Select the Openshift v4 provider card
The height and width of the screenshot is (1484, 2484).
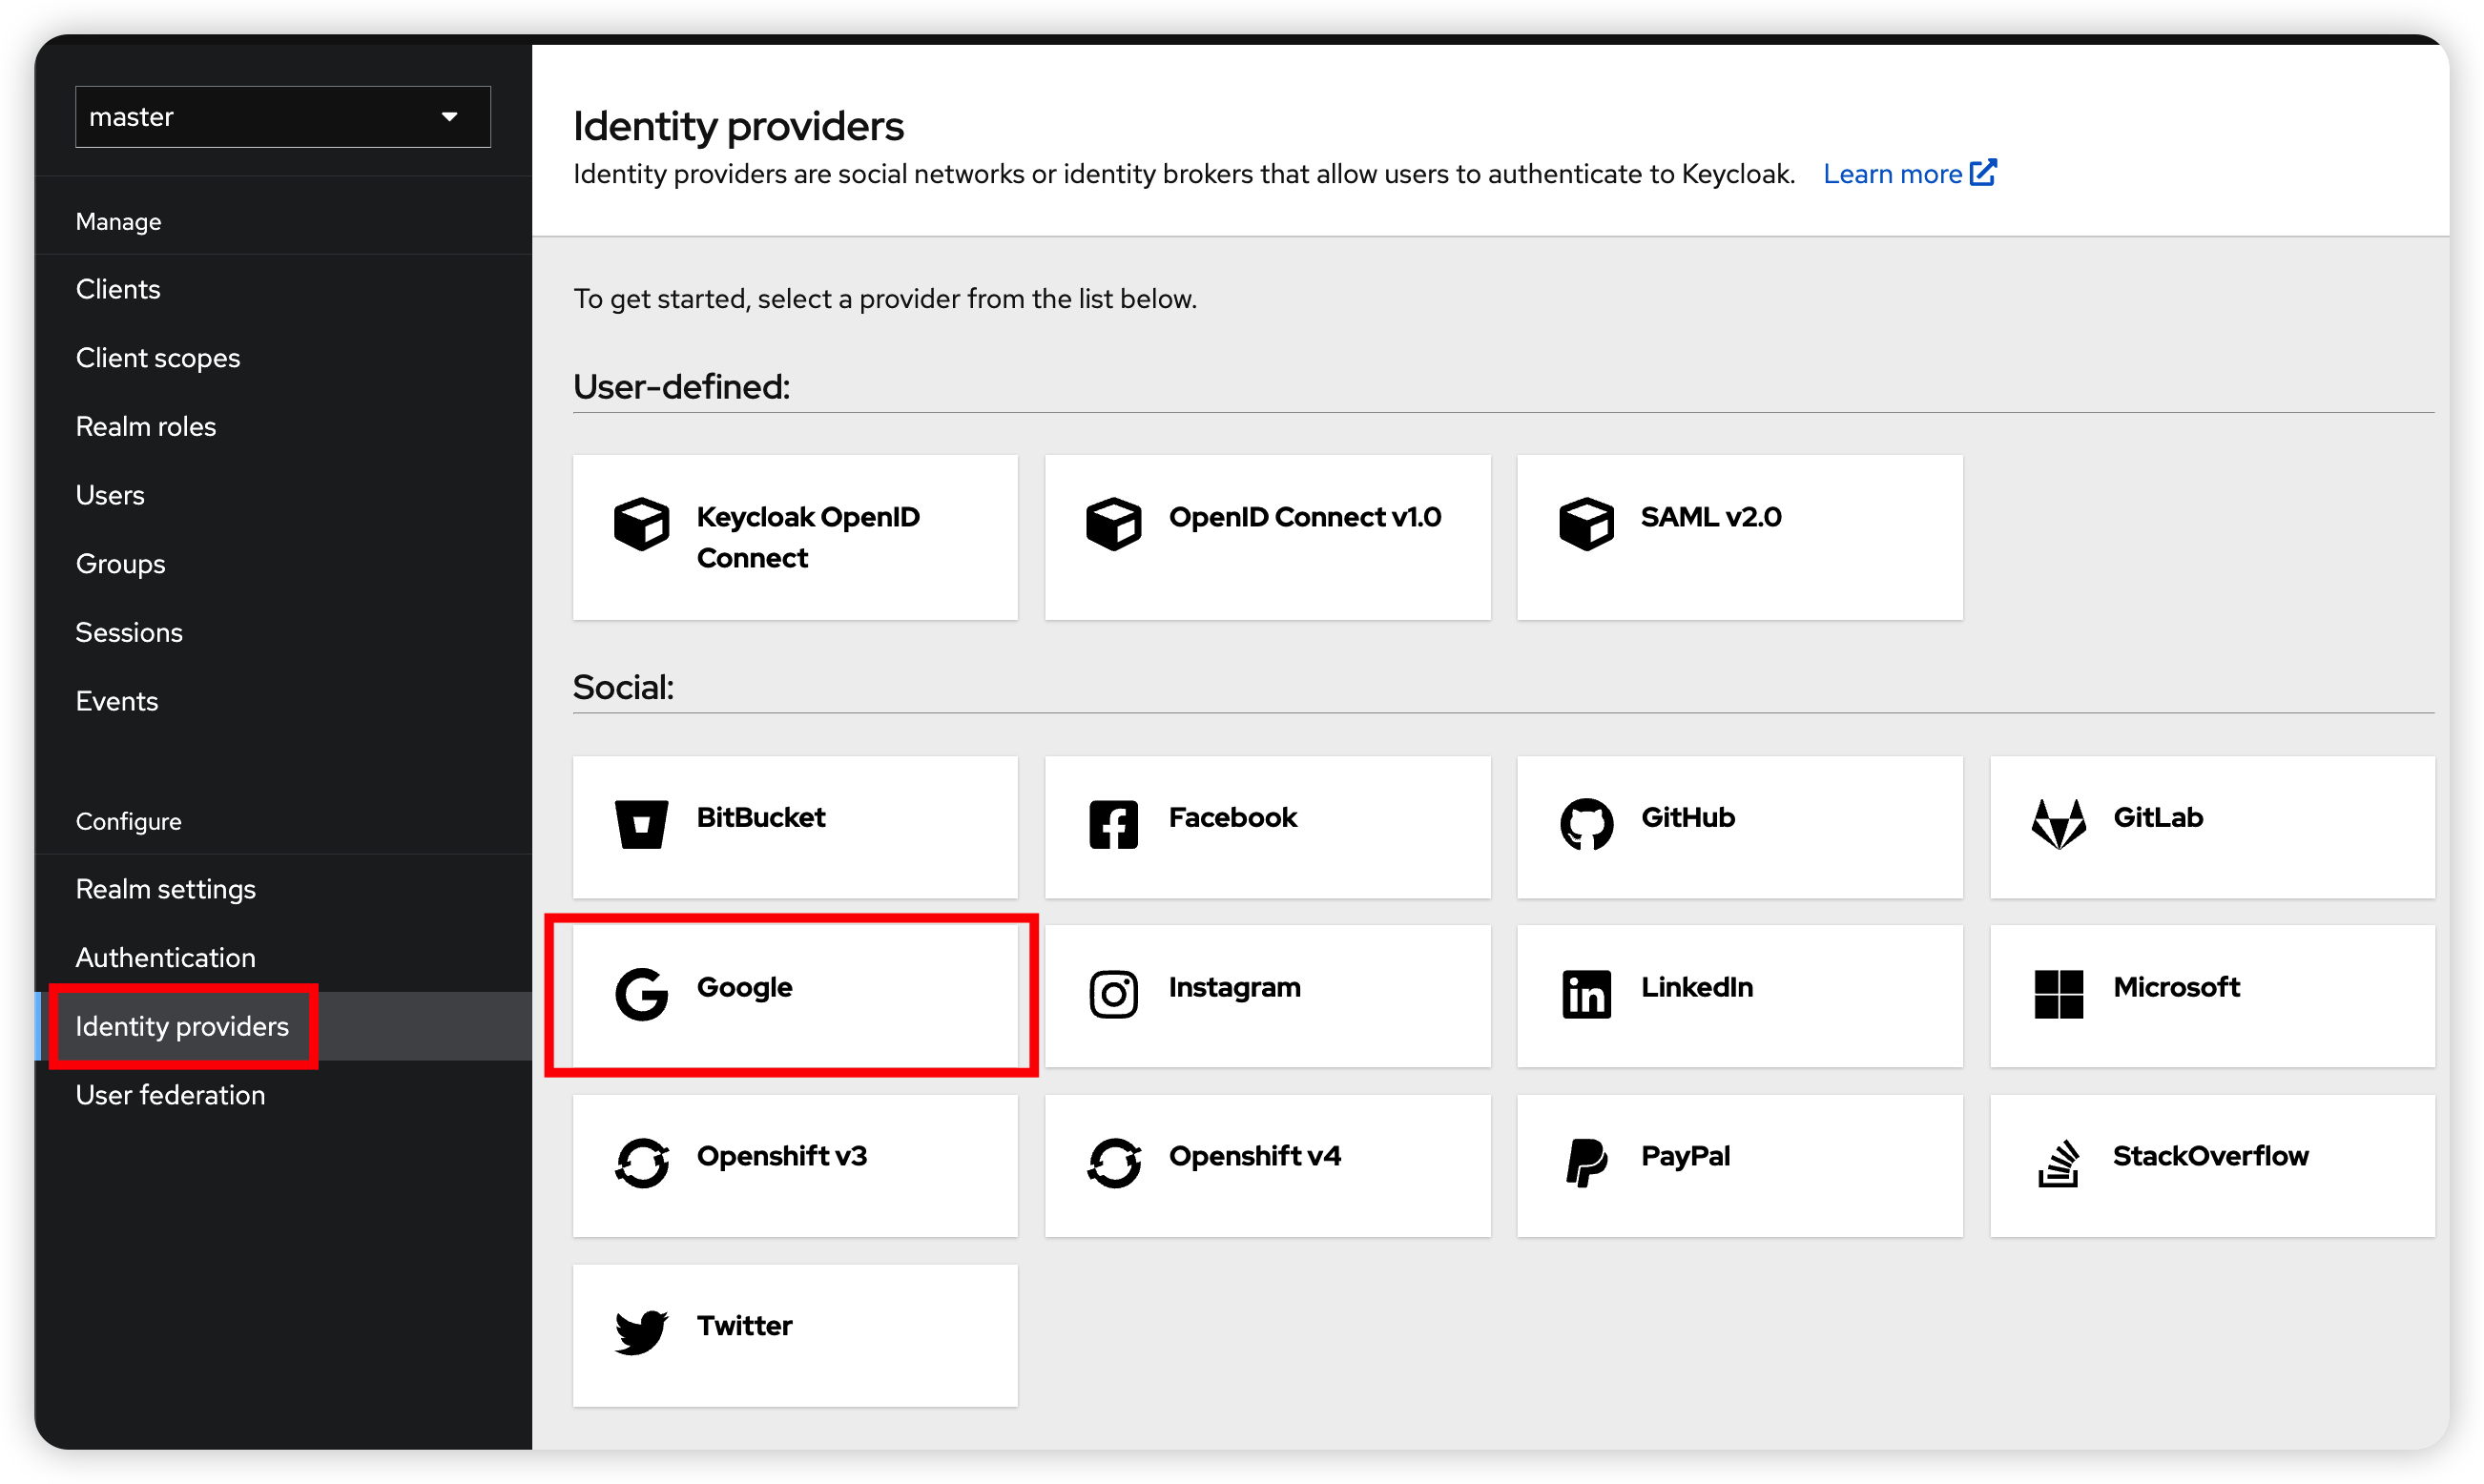(x=1266, y=1165)
